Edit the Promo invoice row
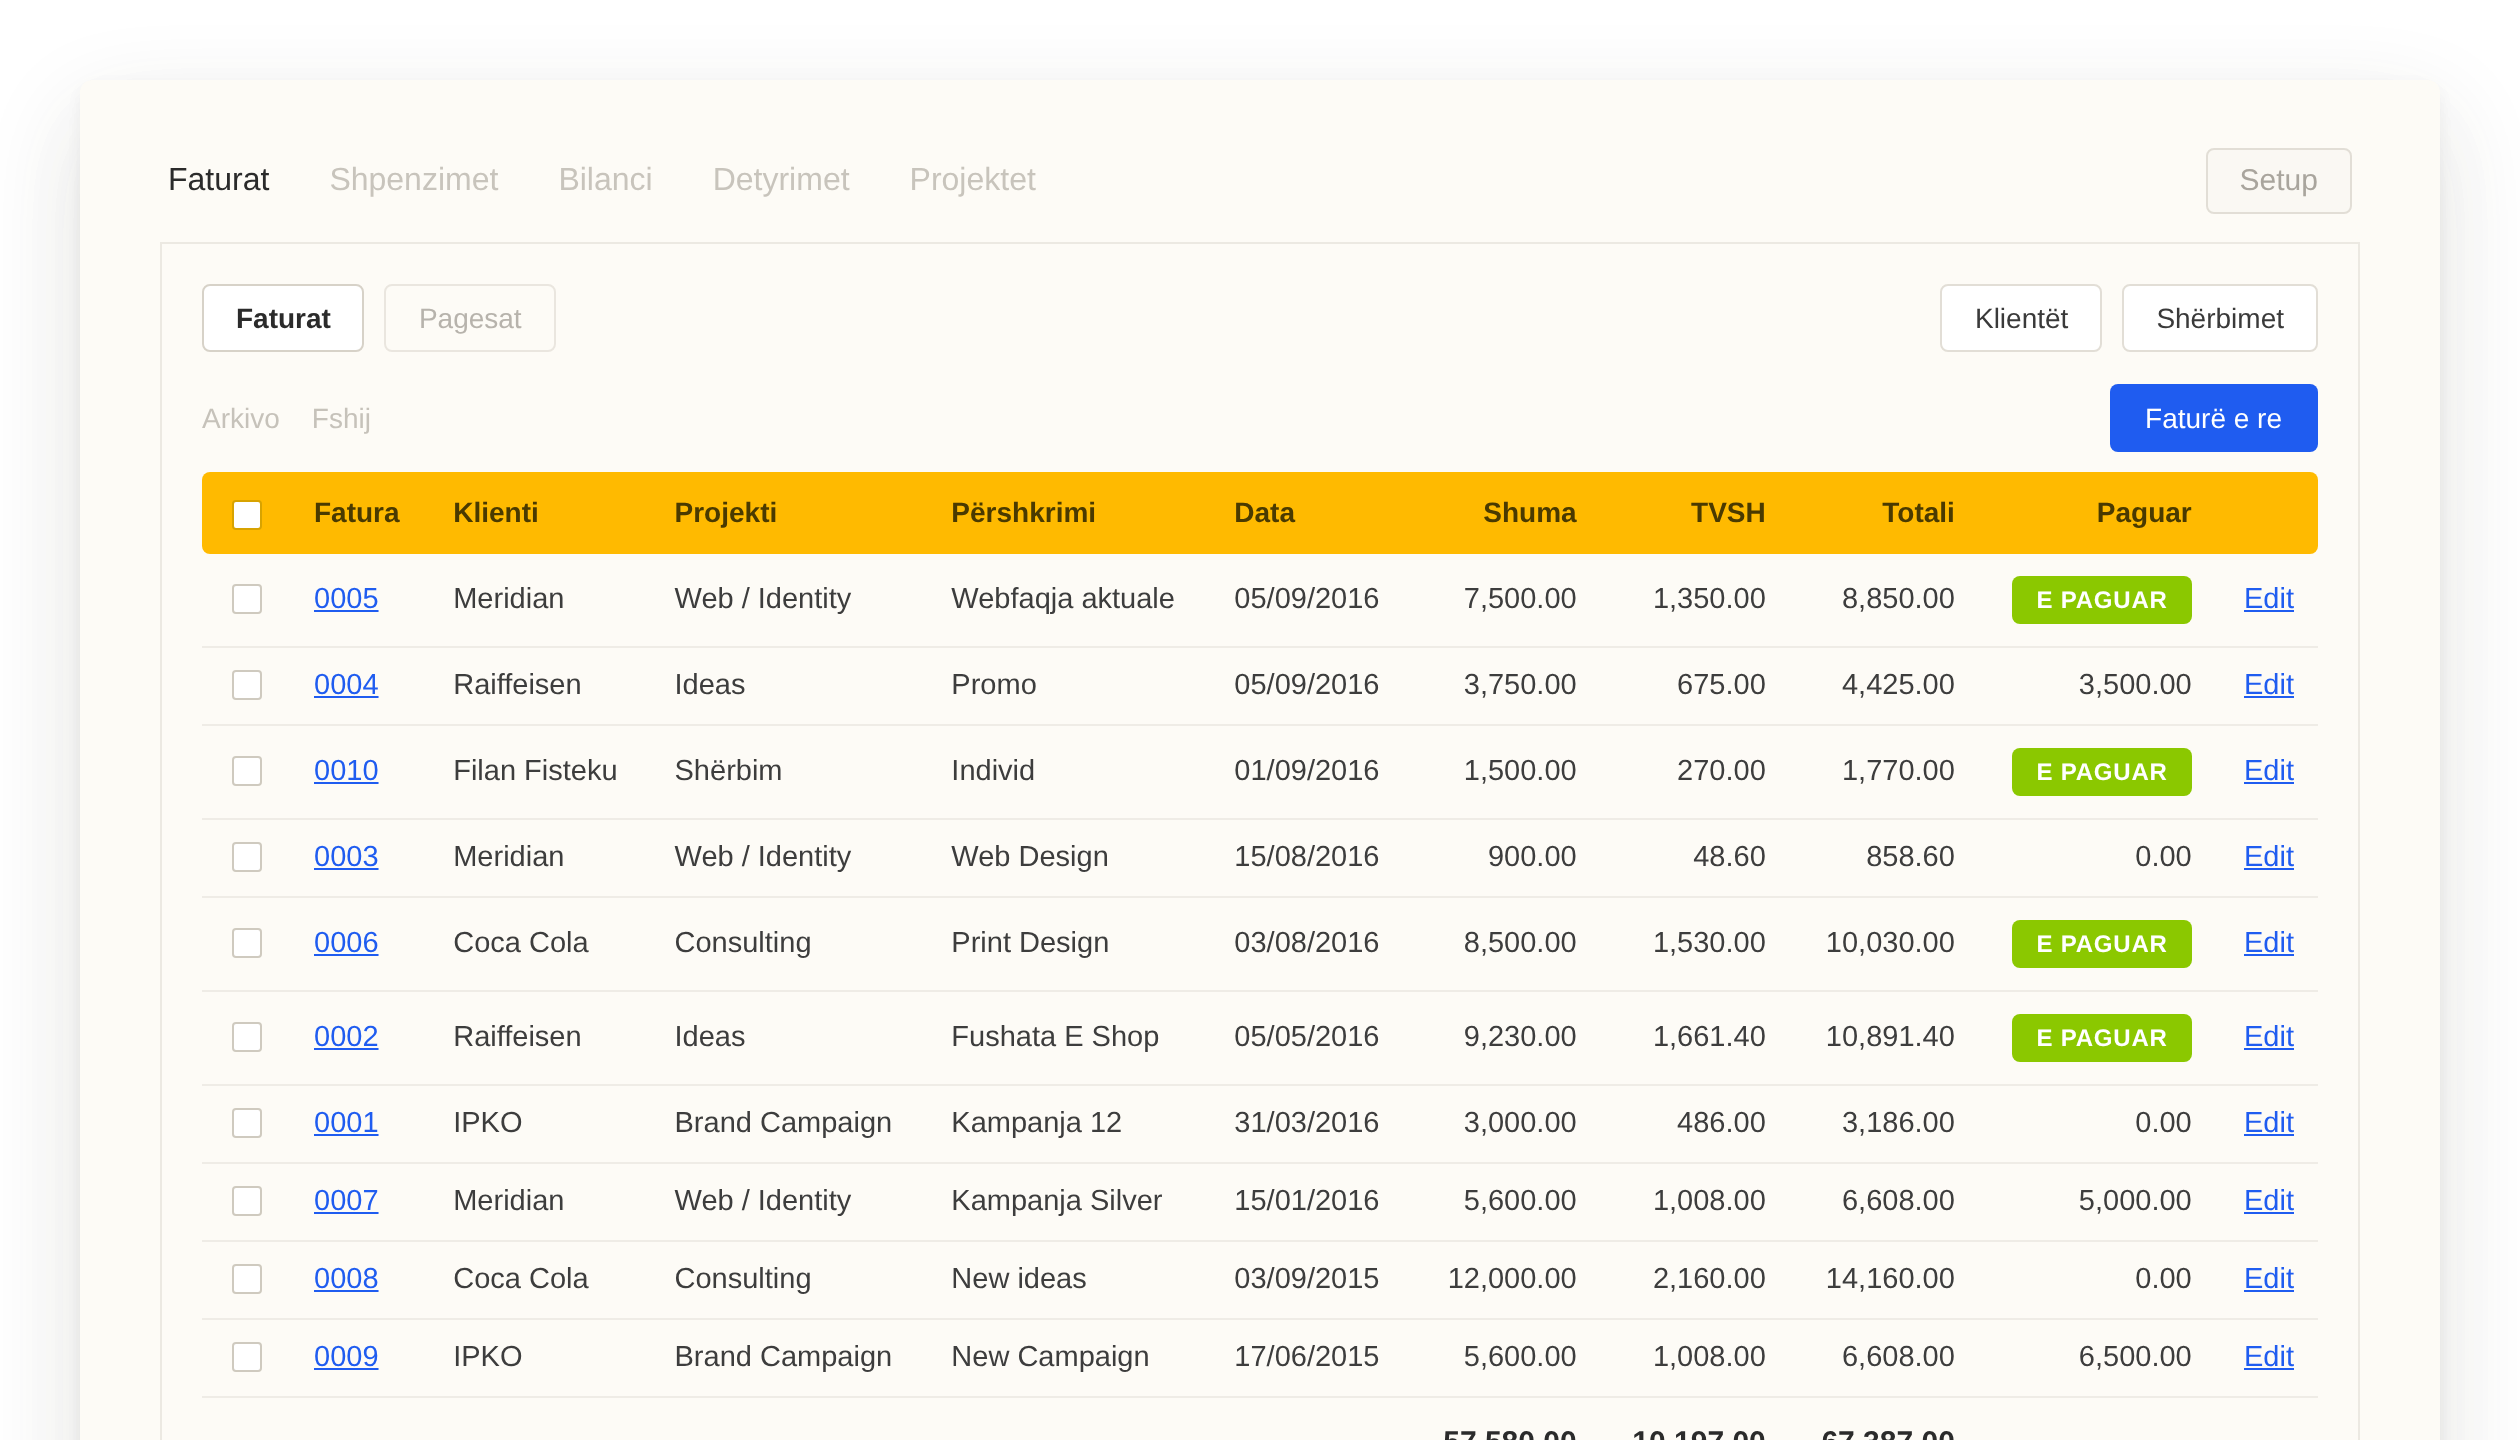Image resolution: width=2520 pixels, height=1440 pixels. click(2269, 684)
